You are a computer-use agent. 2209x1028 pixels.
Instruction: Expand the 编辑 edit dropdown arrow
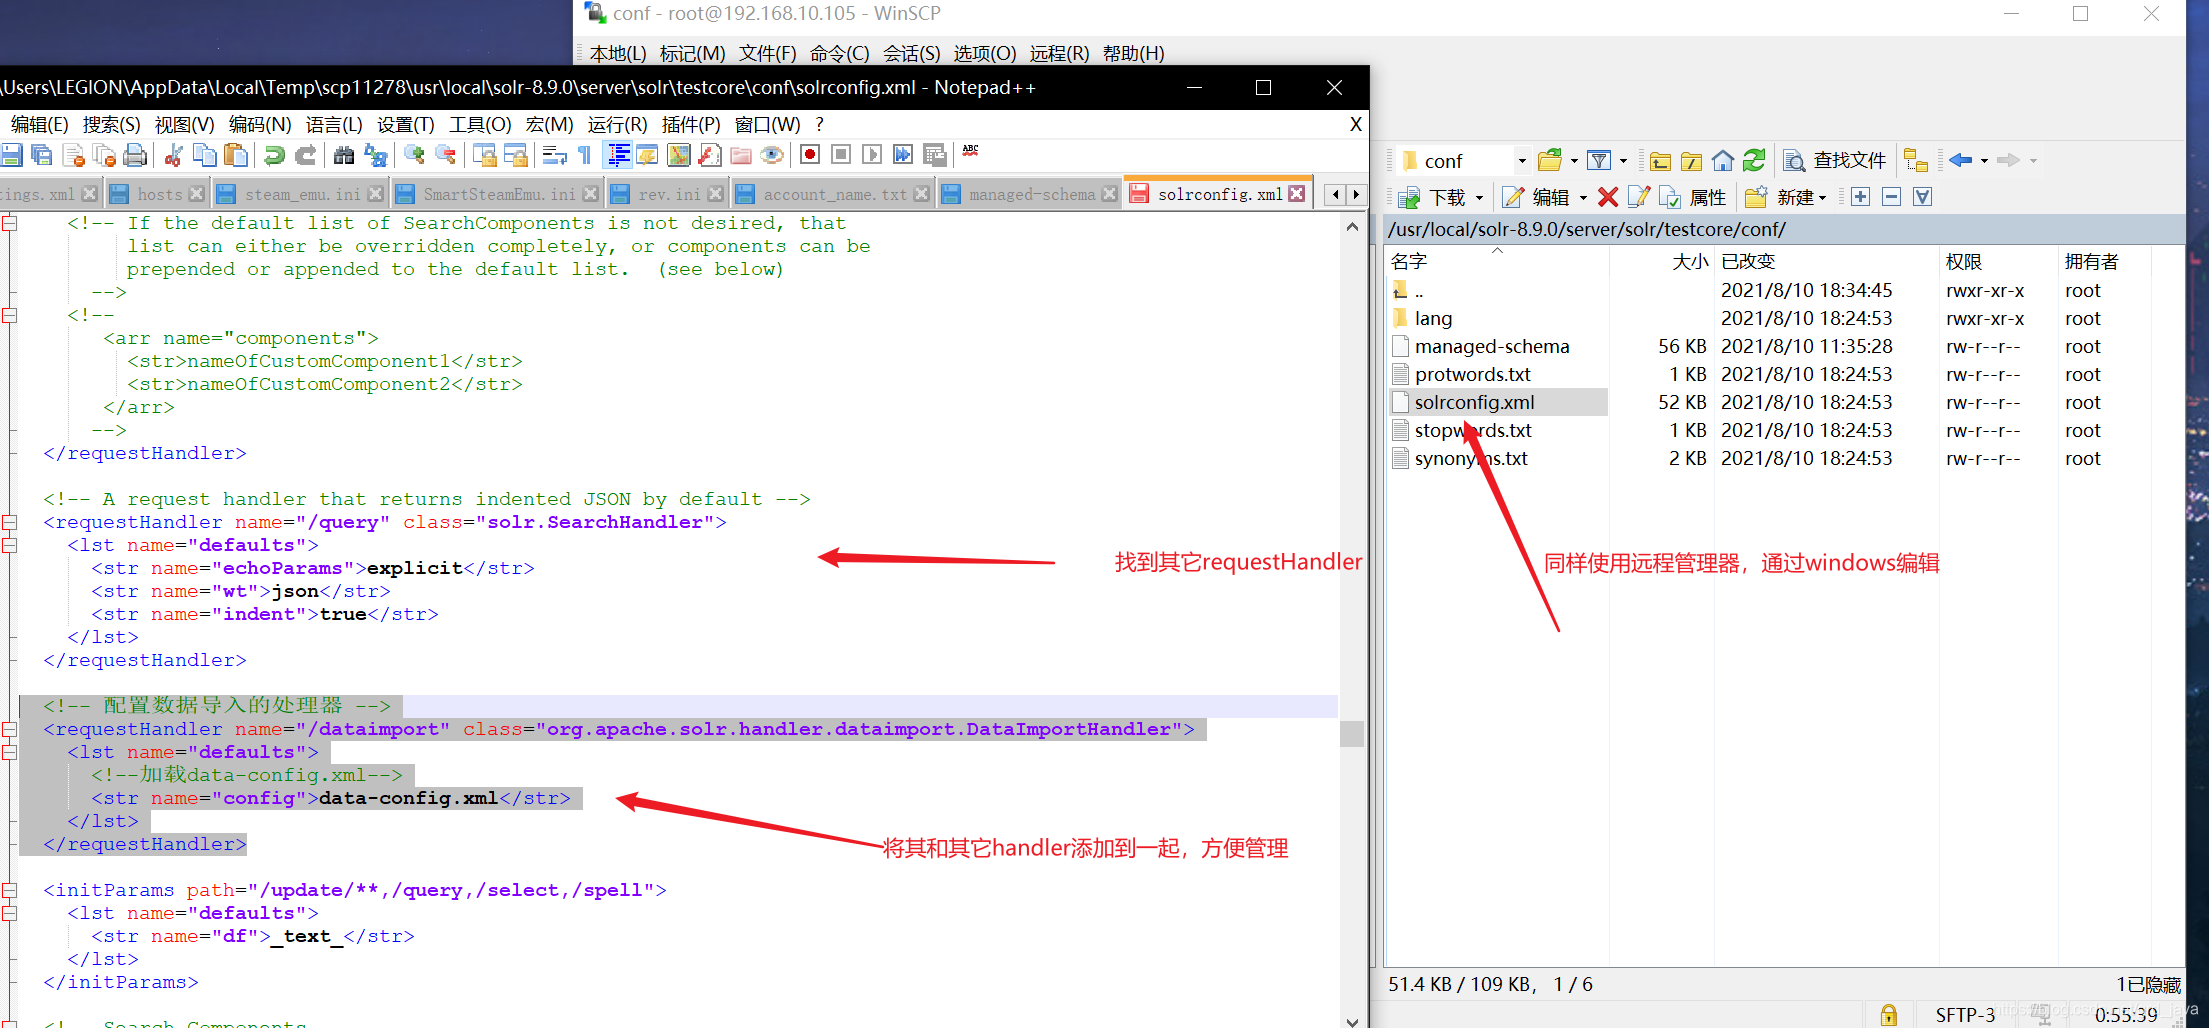[x=1583, y=198]
